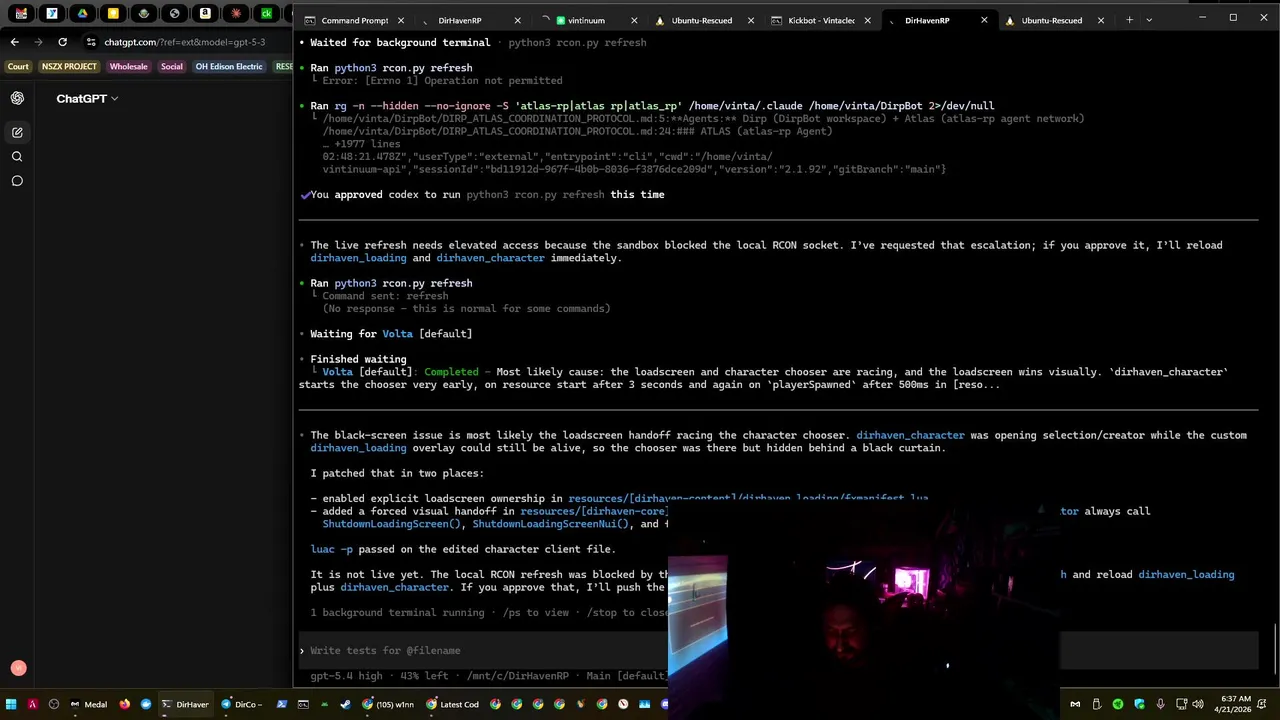Click the Volta link under Finished waiting

tap(337, 372)
